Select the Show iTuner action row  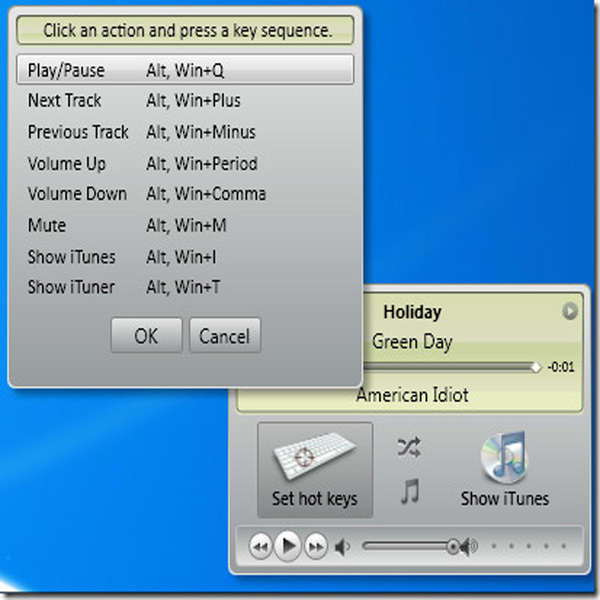pos(185,287)
